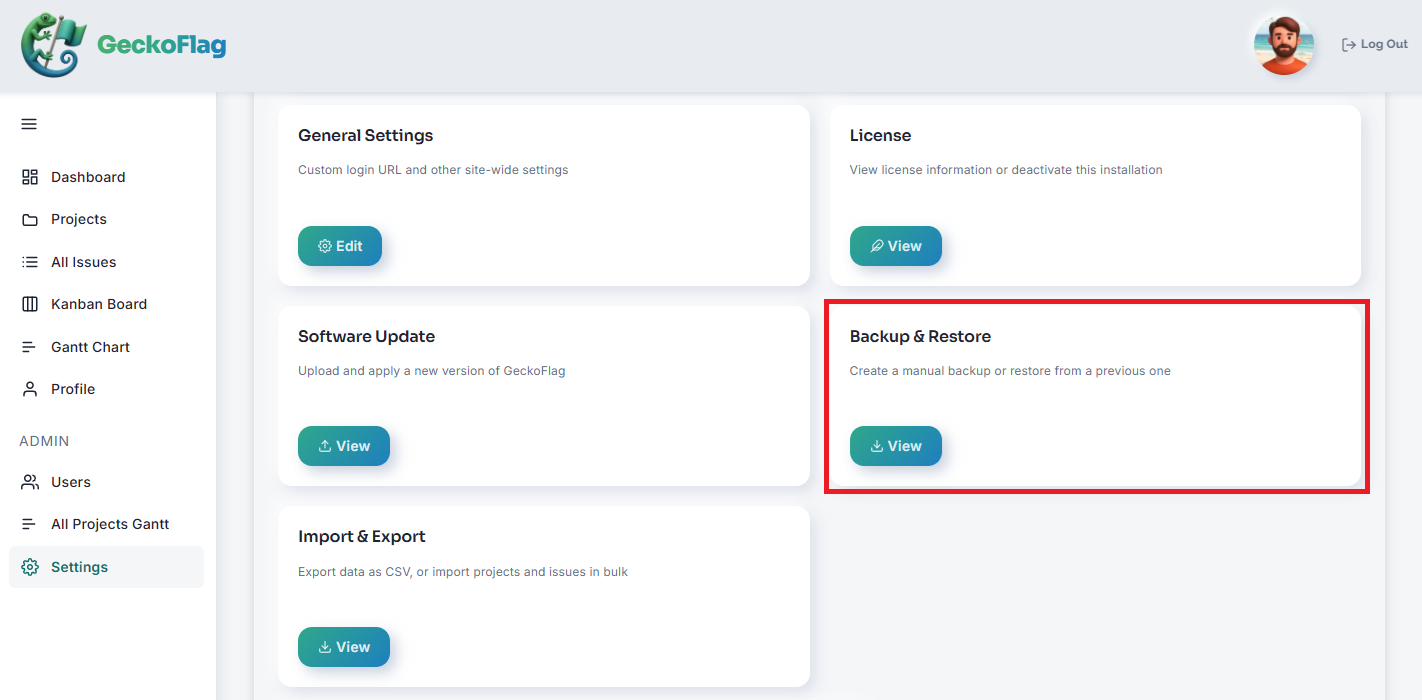Click the Users people icon
Viewport: 1422px width, 700px height.
coord(30,482)
